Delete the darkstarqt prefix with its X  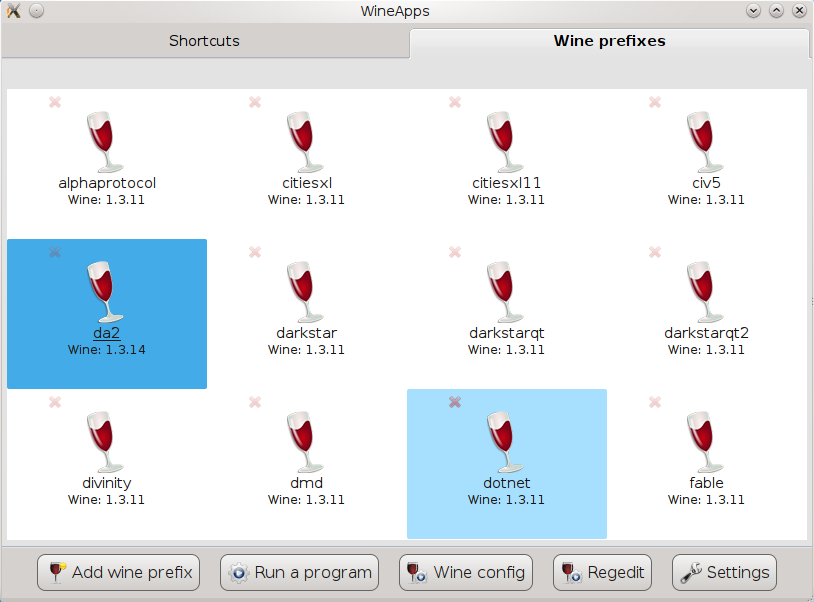click(455, 252)
